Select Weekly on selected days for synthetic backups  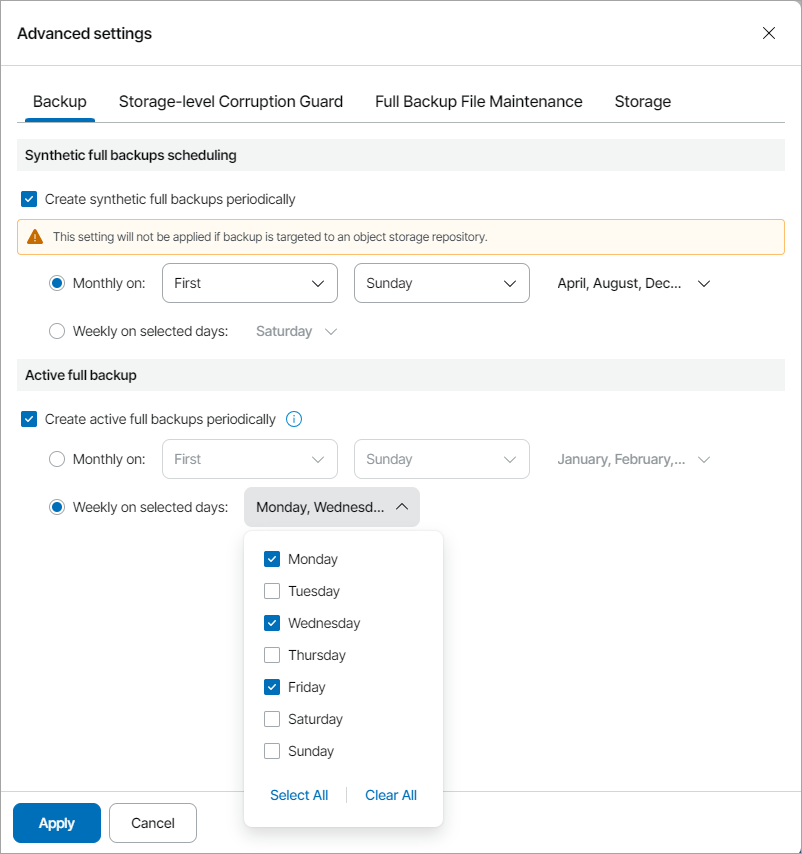[x=57, y=331]
